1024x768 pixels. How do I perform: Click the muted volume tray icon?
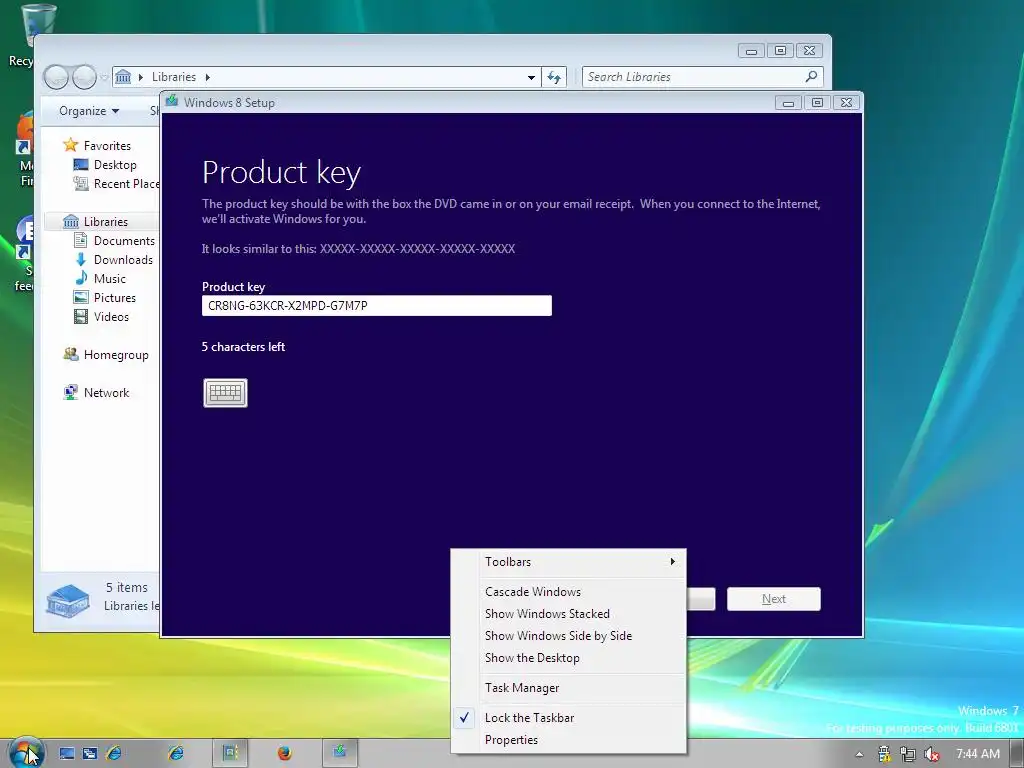pyautogui.click(x=932, y=754)
